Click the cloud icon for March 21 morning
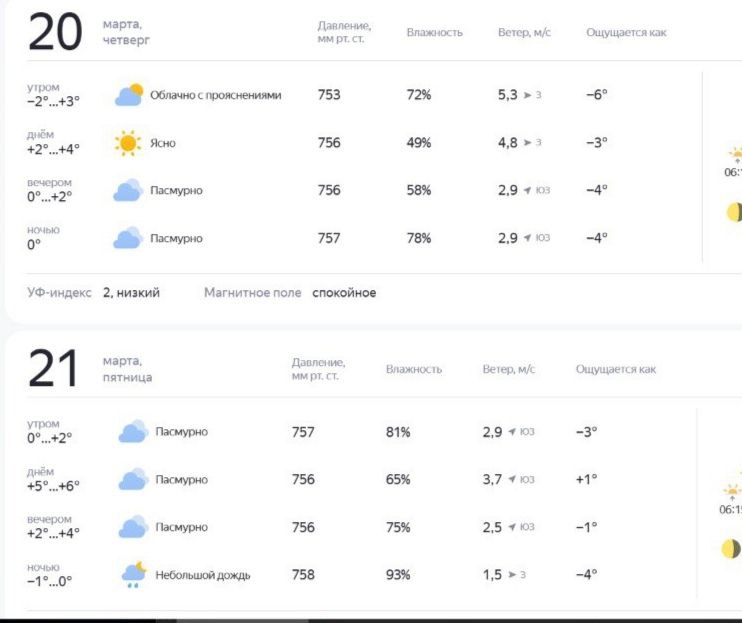 coord(133,432)
